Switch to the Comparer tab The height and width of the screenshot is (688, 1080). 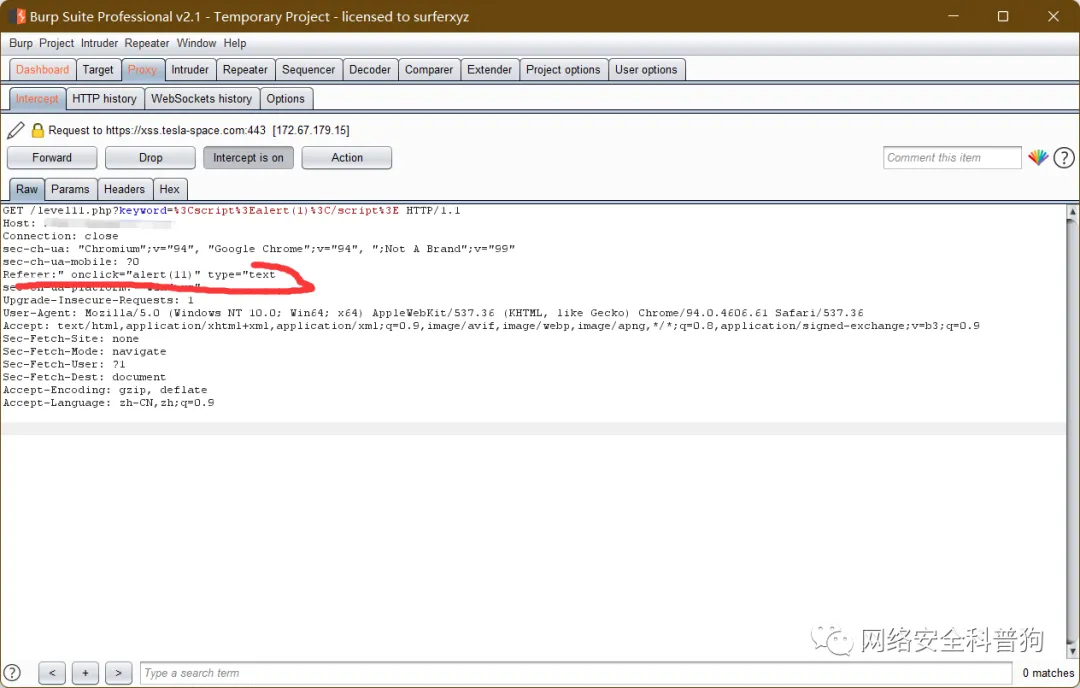[428, 70]
